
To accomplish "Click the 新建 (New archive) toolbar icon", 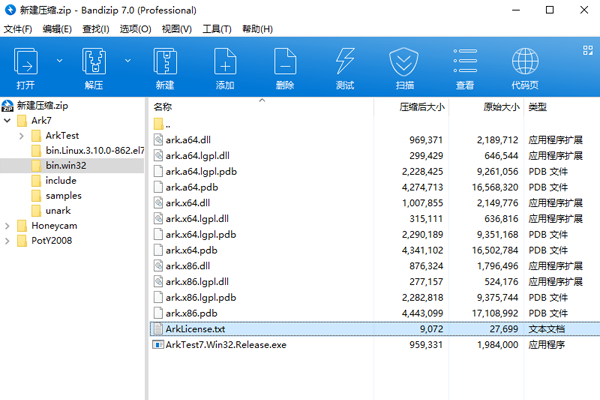I will click(164, 64).
